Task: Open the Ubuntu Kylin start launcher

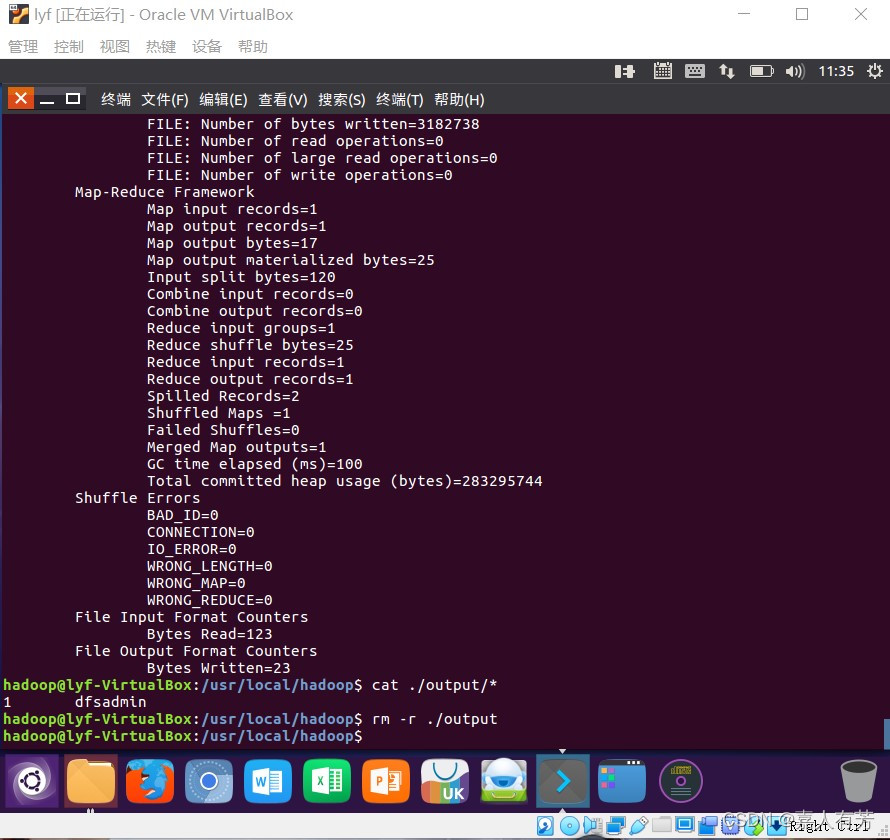Action: coord(32,782)
